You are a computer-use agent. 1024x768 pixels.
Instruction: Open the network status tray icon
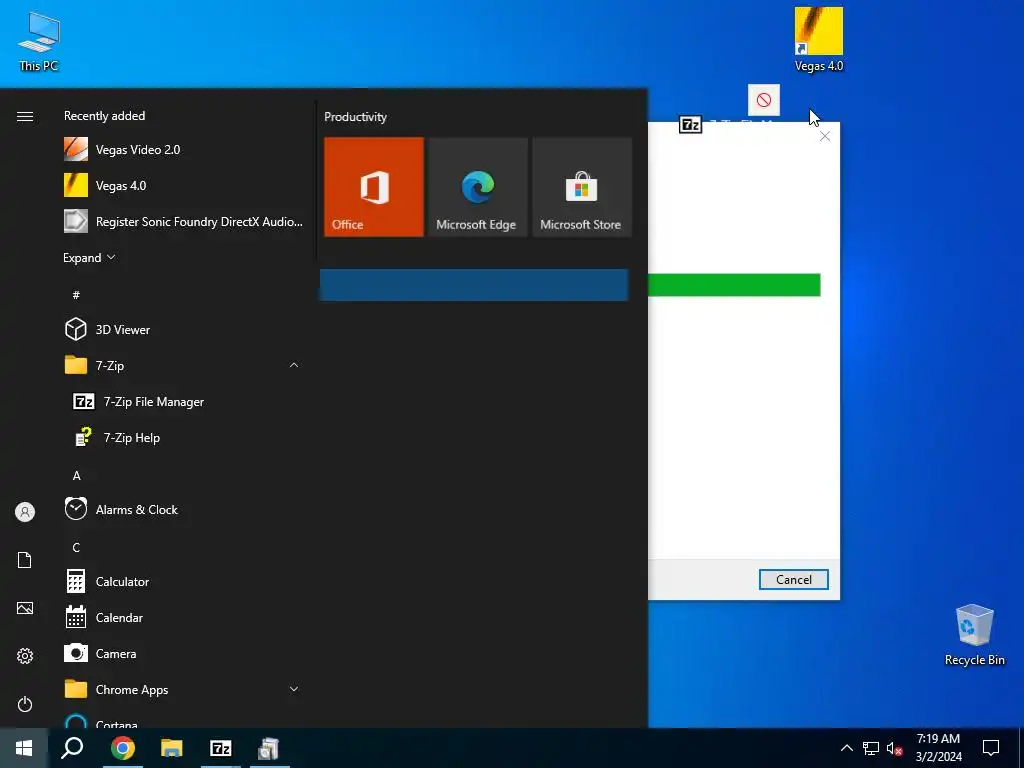click(x=871, y=748)
